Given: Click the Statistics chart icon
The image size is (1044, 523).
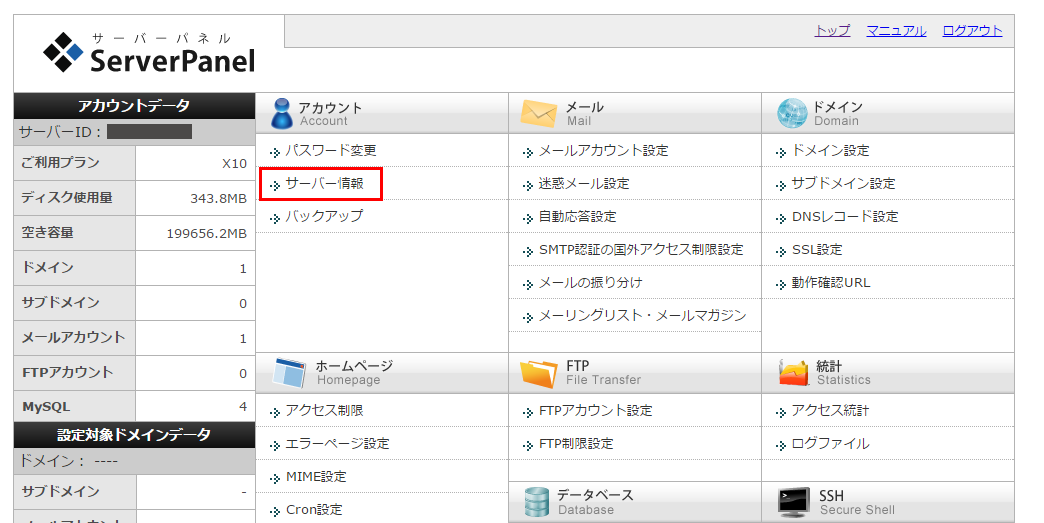Looking at the screenshot, I should point(793,373).
